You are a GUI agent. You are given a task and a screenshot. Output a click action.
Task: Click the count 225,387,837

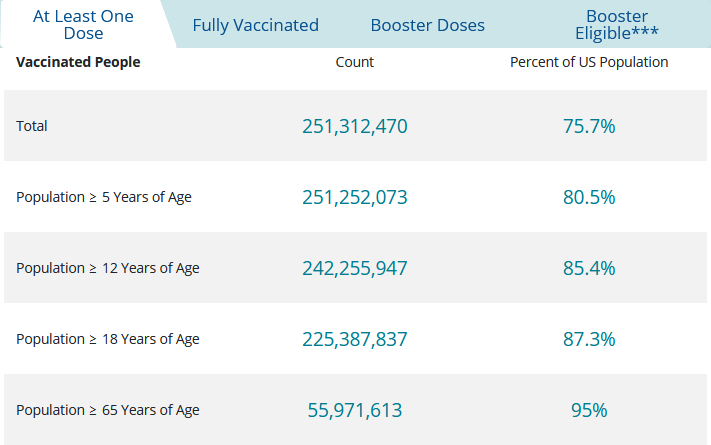(x=355, y=339)
